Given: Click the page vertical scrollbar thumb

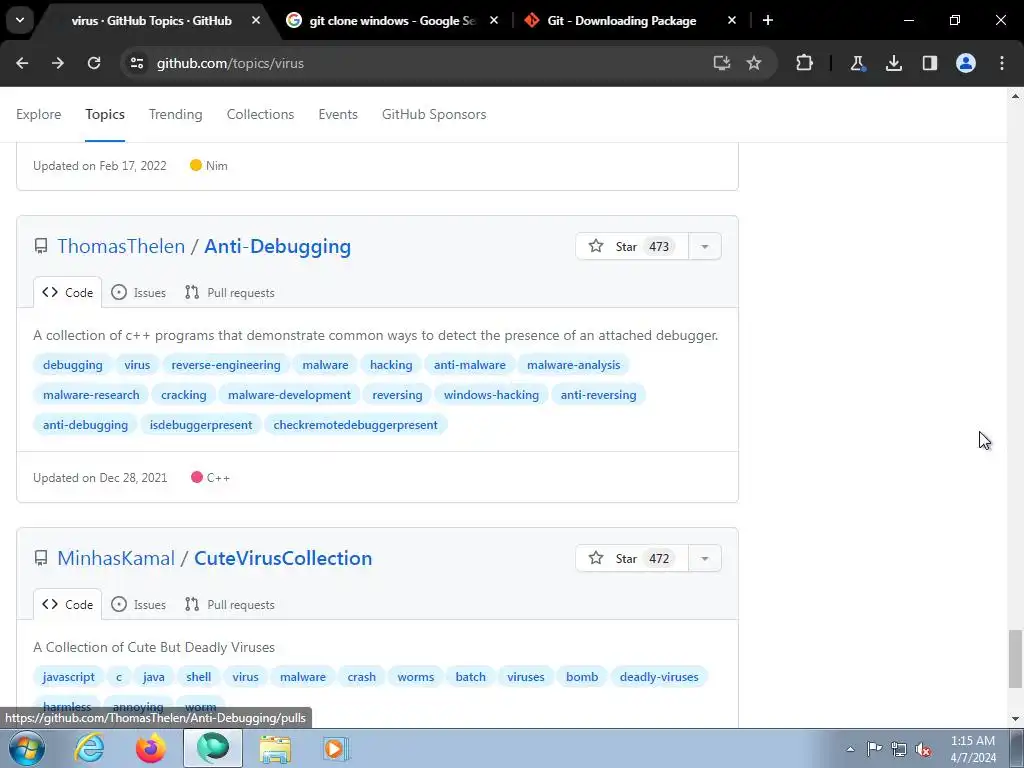Looking at the screenshot, I should tap(1015, 658).
